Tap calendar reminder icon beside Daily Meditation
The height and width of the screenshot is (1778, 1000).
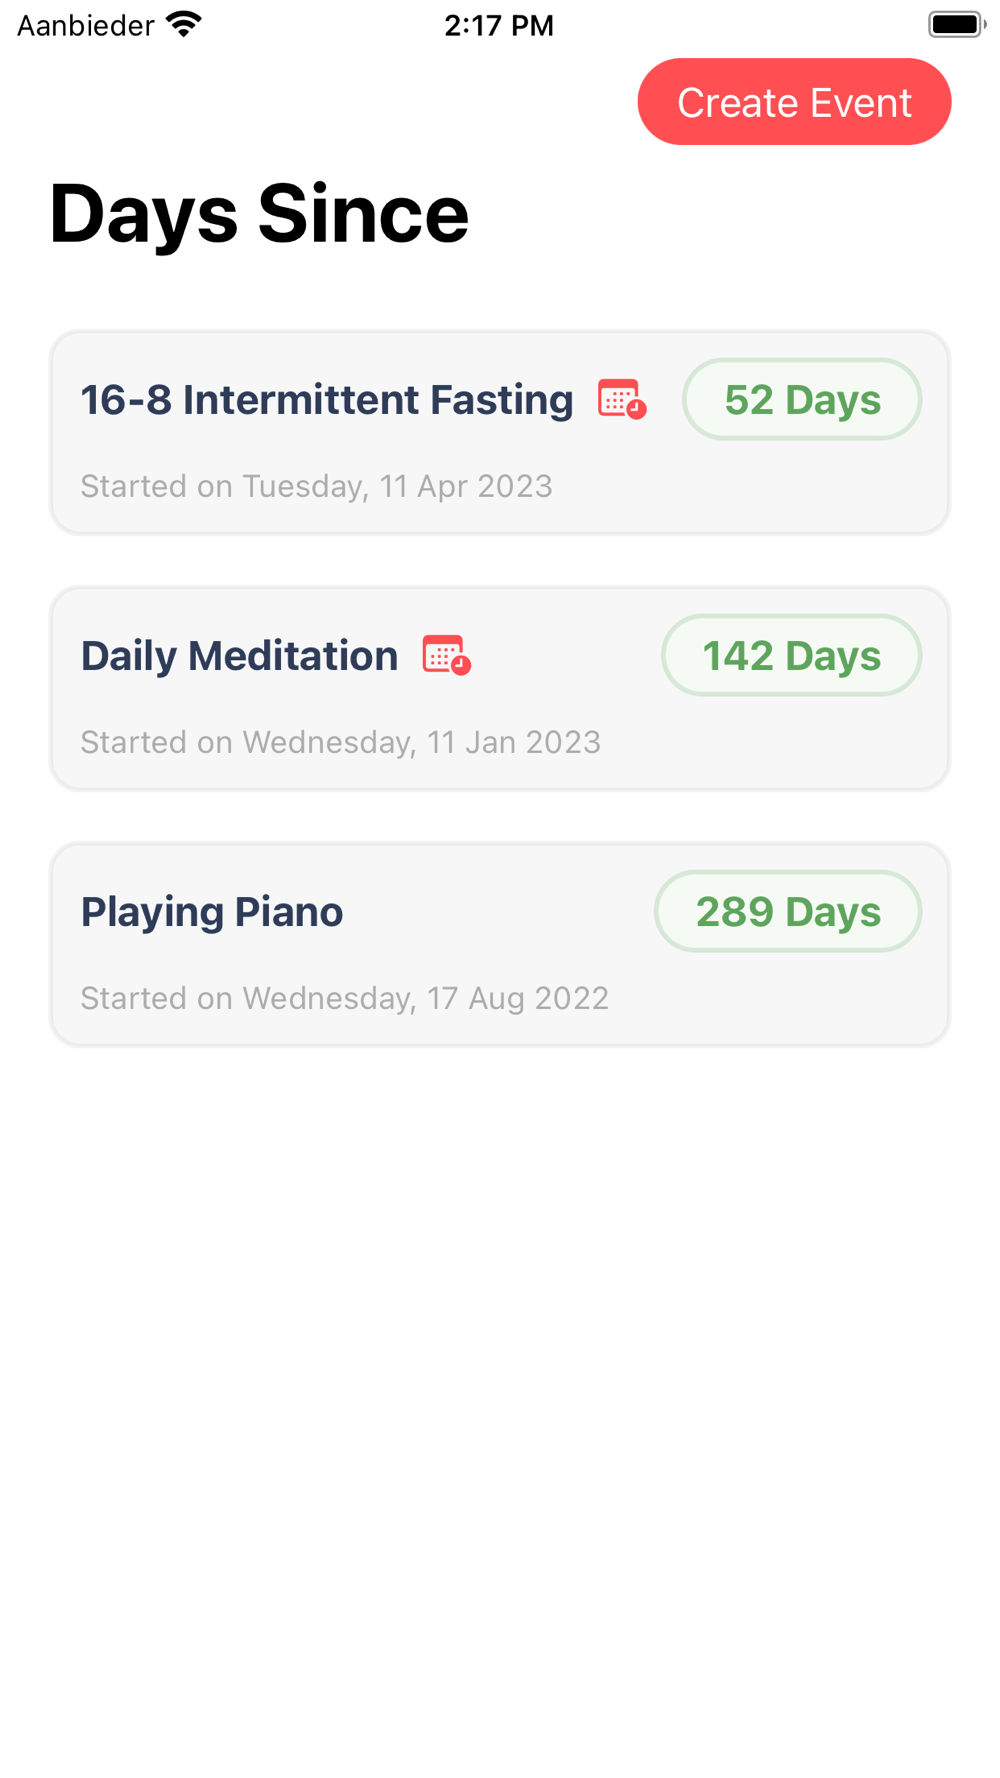(446, 655)
